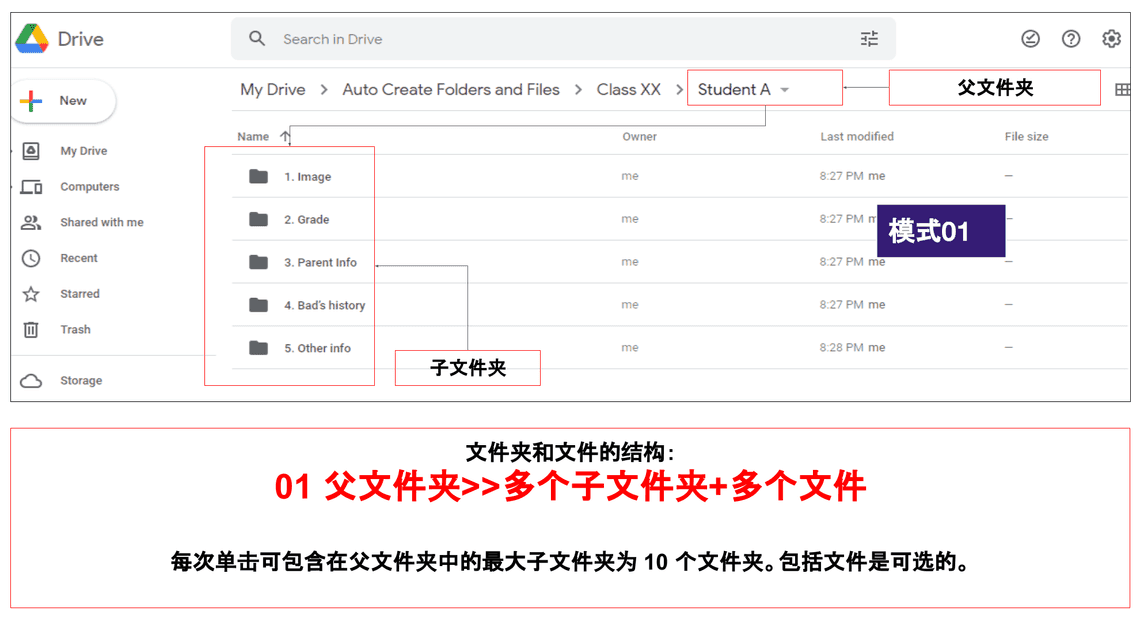Expand the Computers tree in sidebar
Screen dimensions: 1140x622
tap(13, 187)
